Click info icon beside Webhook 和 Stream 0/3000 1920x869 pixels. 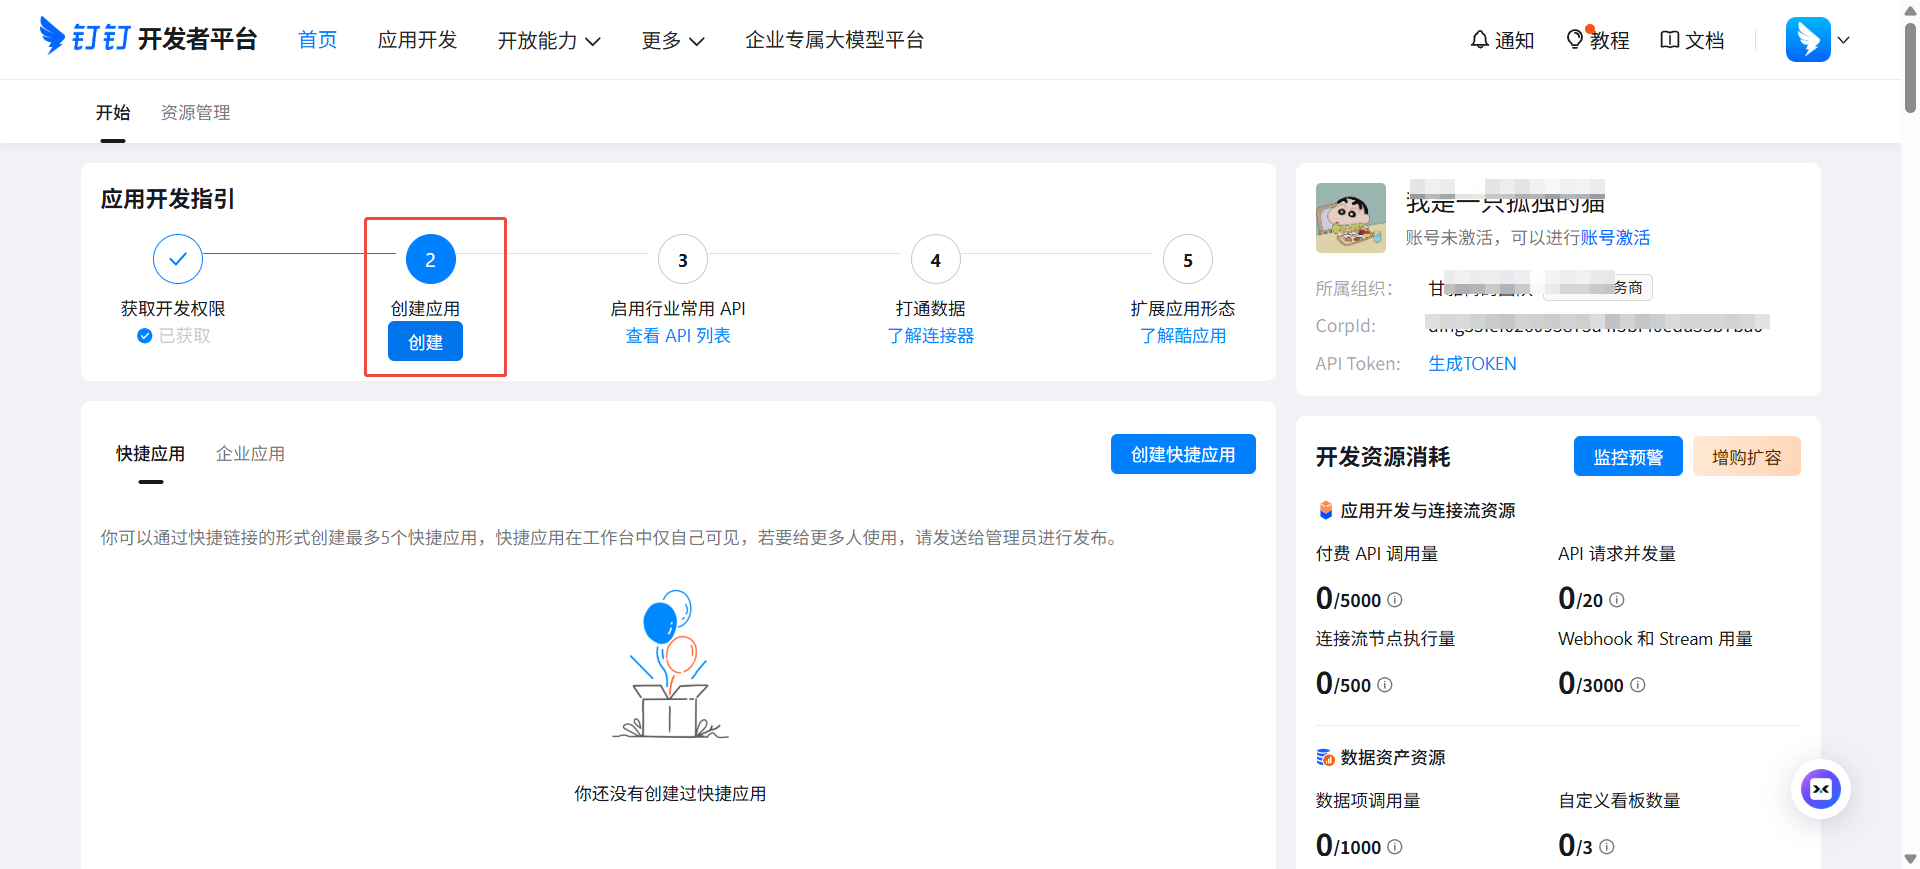(1638, 685)
